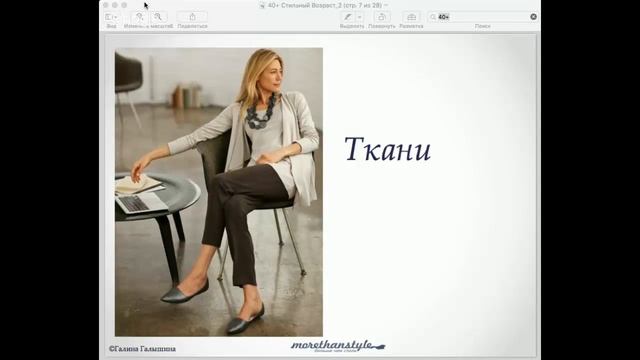This screenshot has width=640, height=360.
Task: Open the Вид sidebar view menu button
Action: [x=111, y=17]
